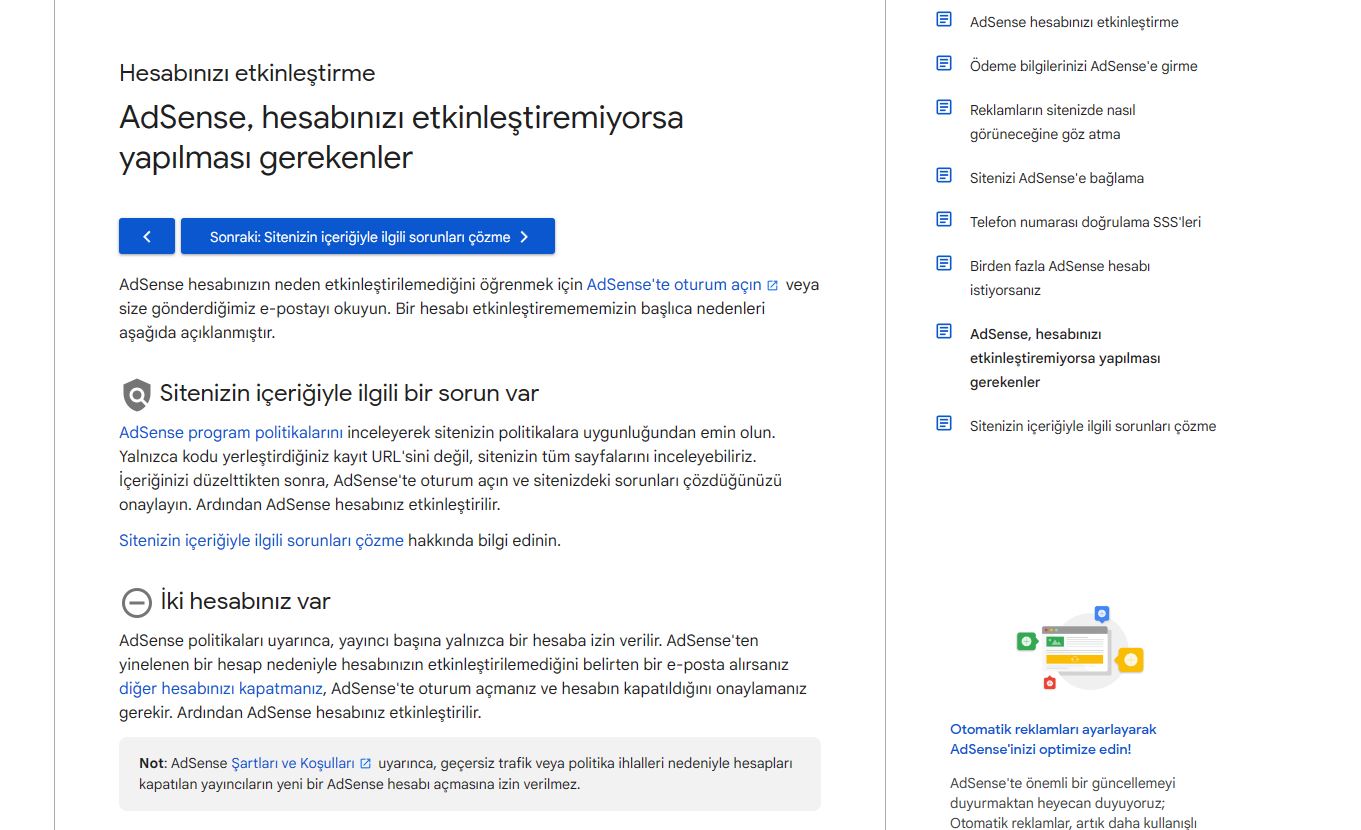The width and height of the screenshot is (1361, 830).
Task: Click document icon beside bold 'AdSense, hesabınızı etkinleştiremiyorsa'
Action: point(944,331)
